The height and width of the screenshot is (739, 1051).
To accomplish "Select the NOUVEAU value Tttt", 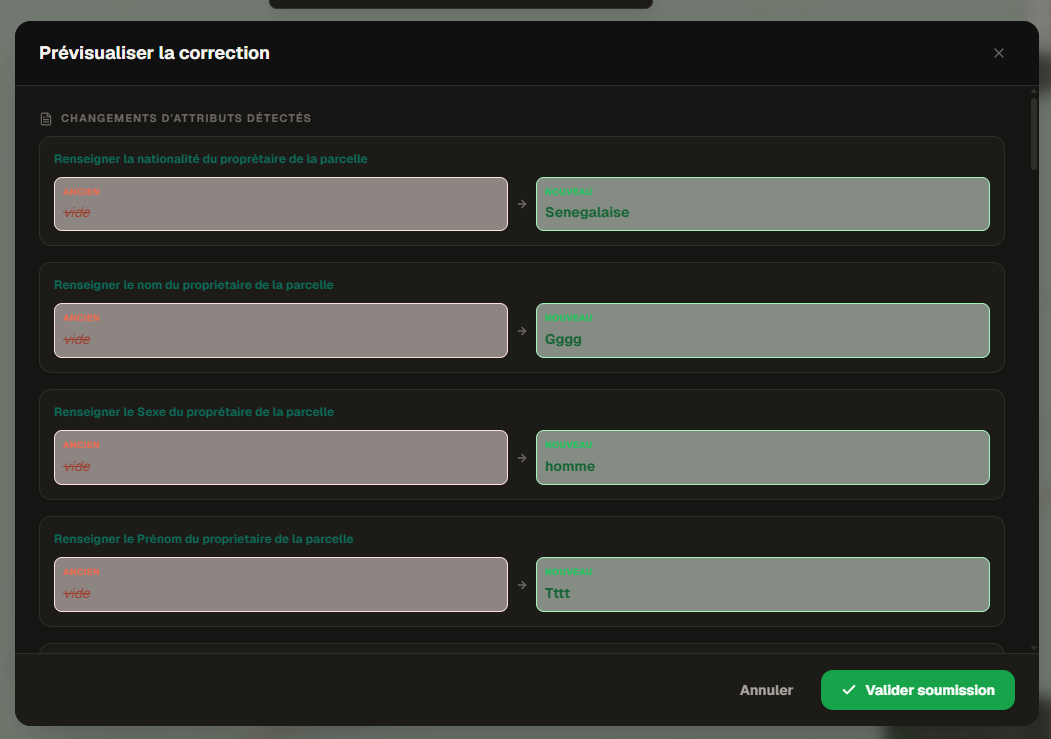I will click(x=763, y=584).
